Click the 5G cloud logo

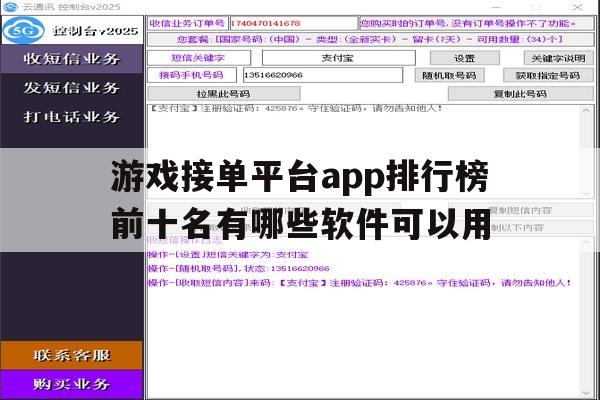pyautogui.click(x=23, y=30)
